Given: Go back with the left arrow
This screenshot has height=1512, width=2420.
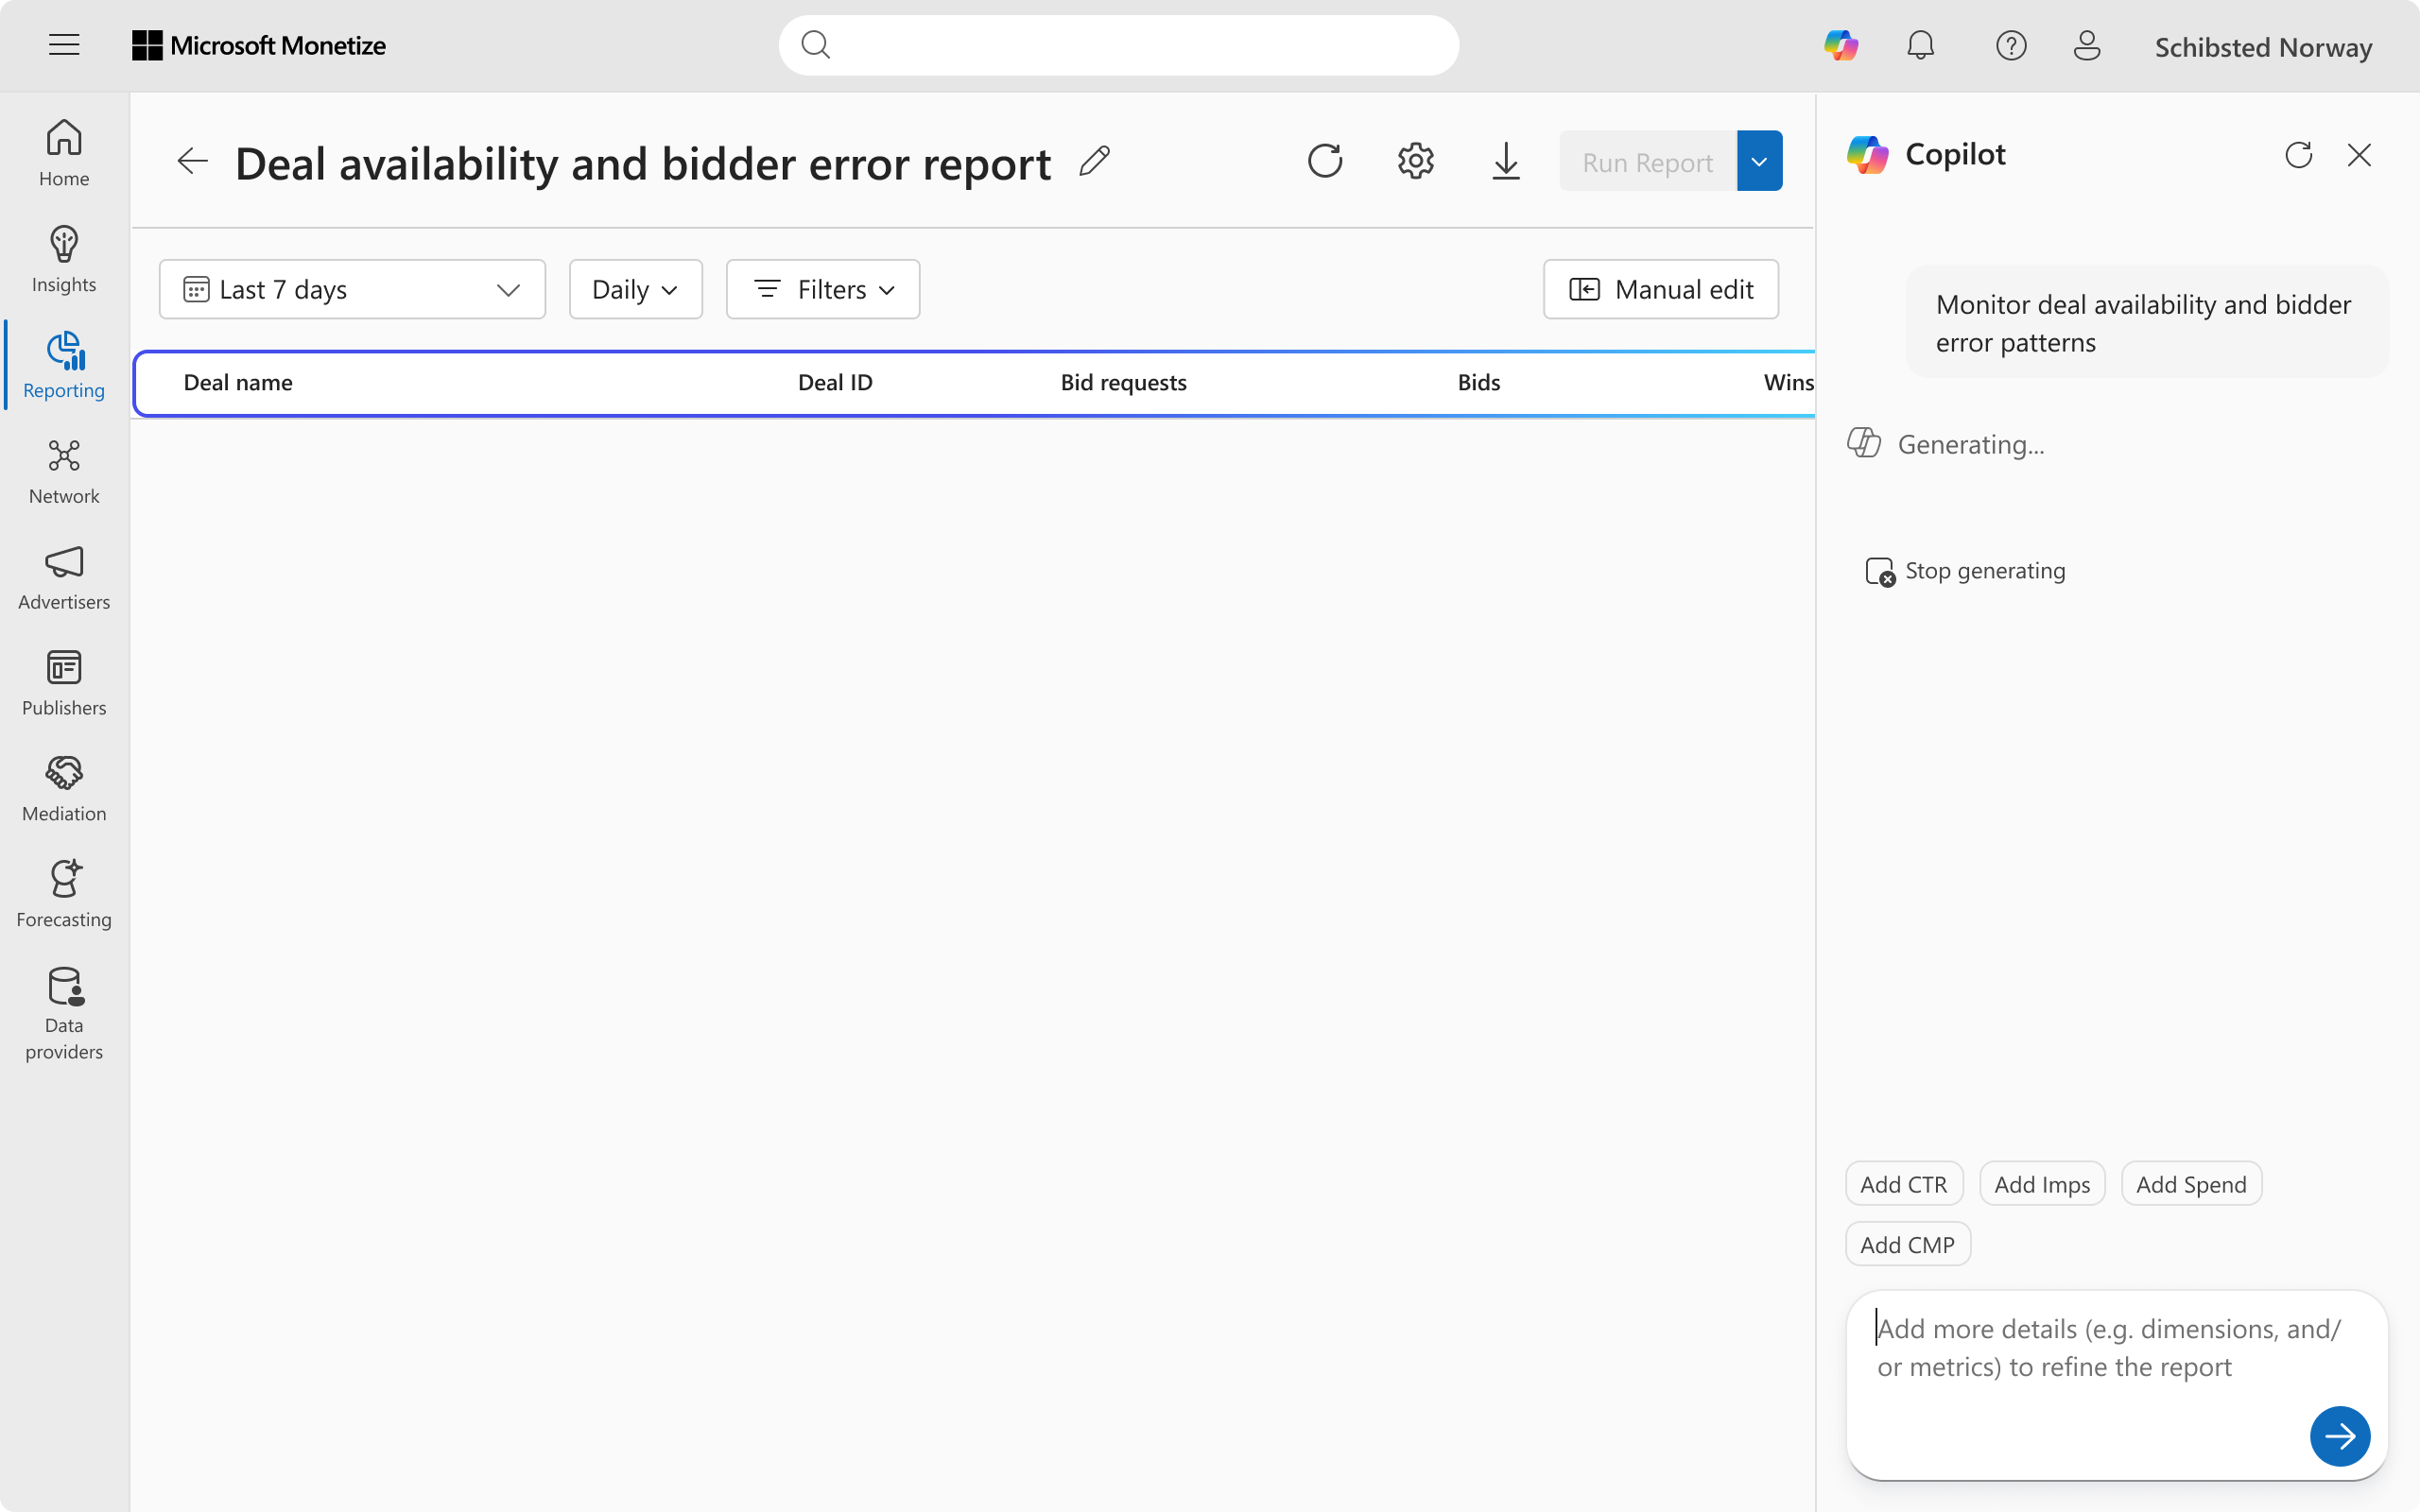Looking at the screenshot, I should (x=192, y=161).
